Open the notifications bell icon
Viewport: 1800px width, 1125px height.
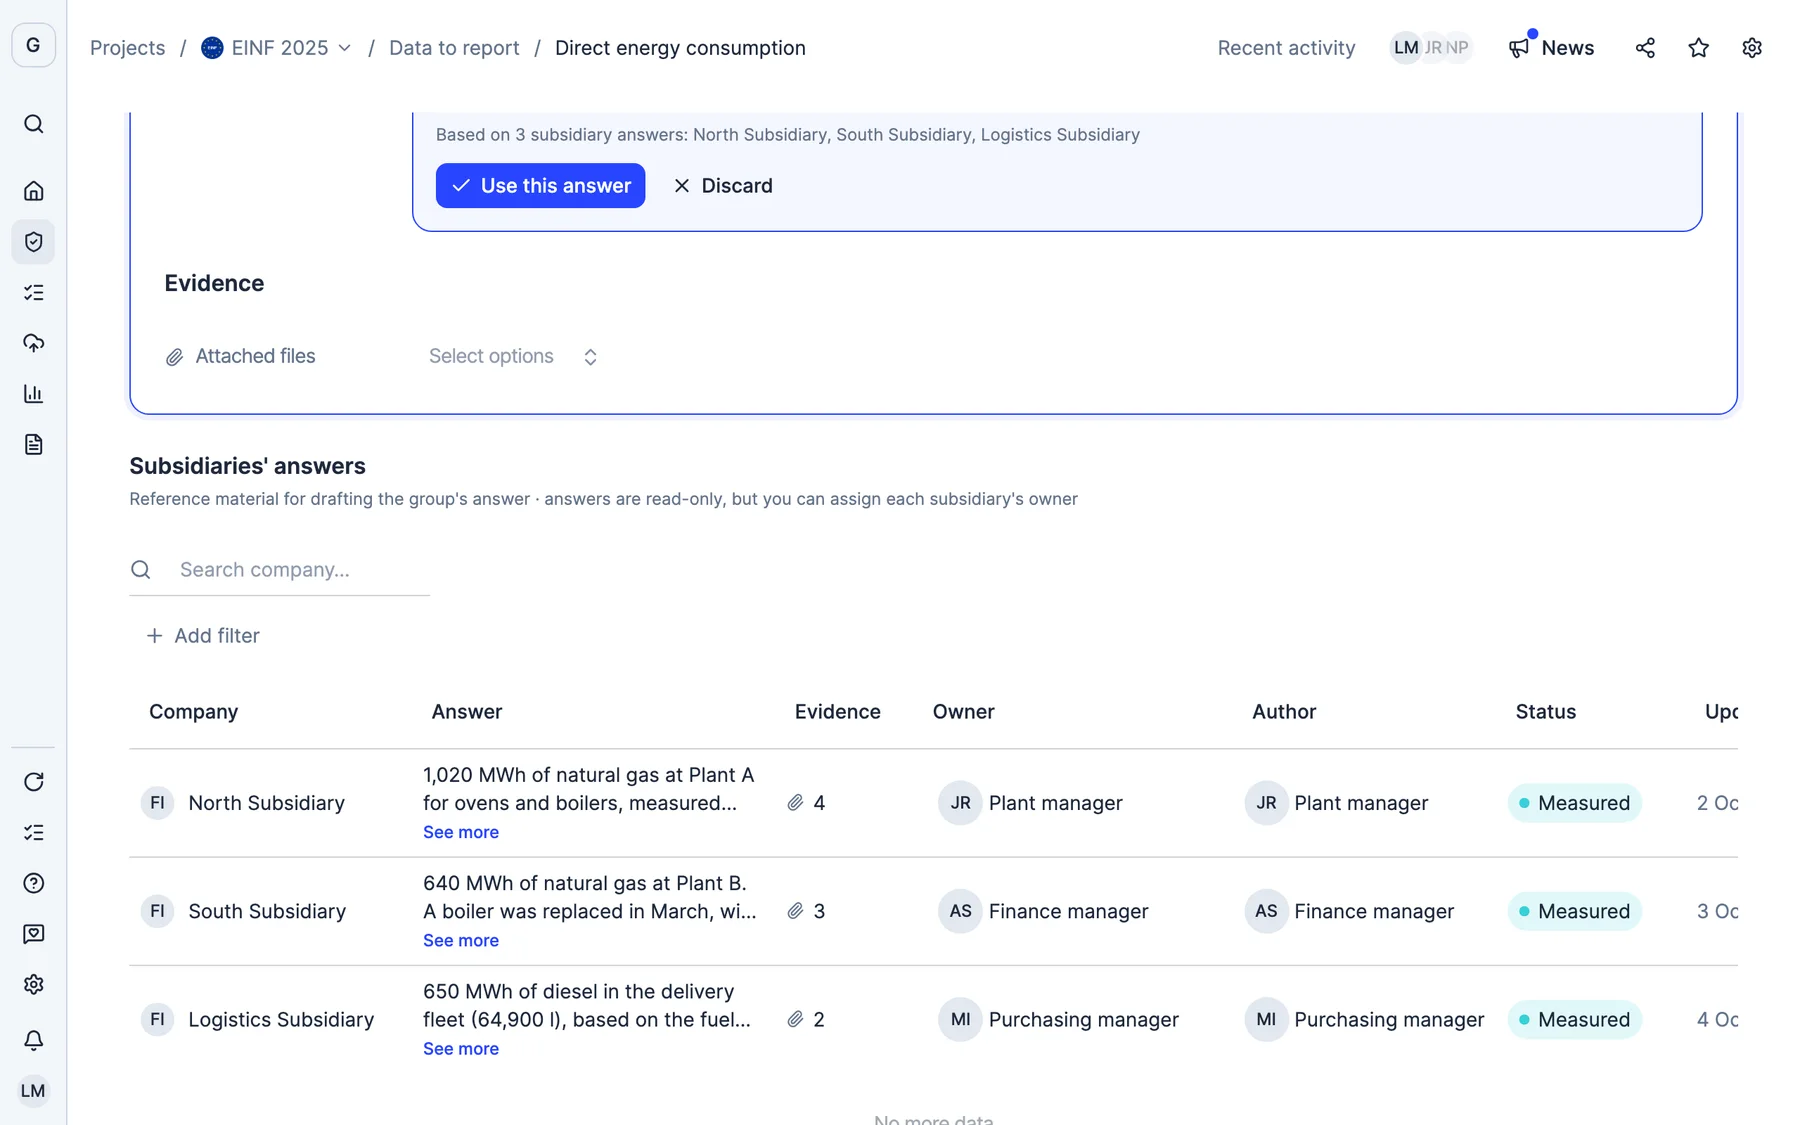33,1040
